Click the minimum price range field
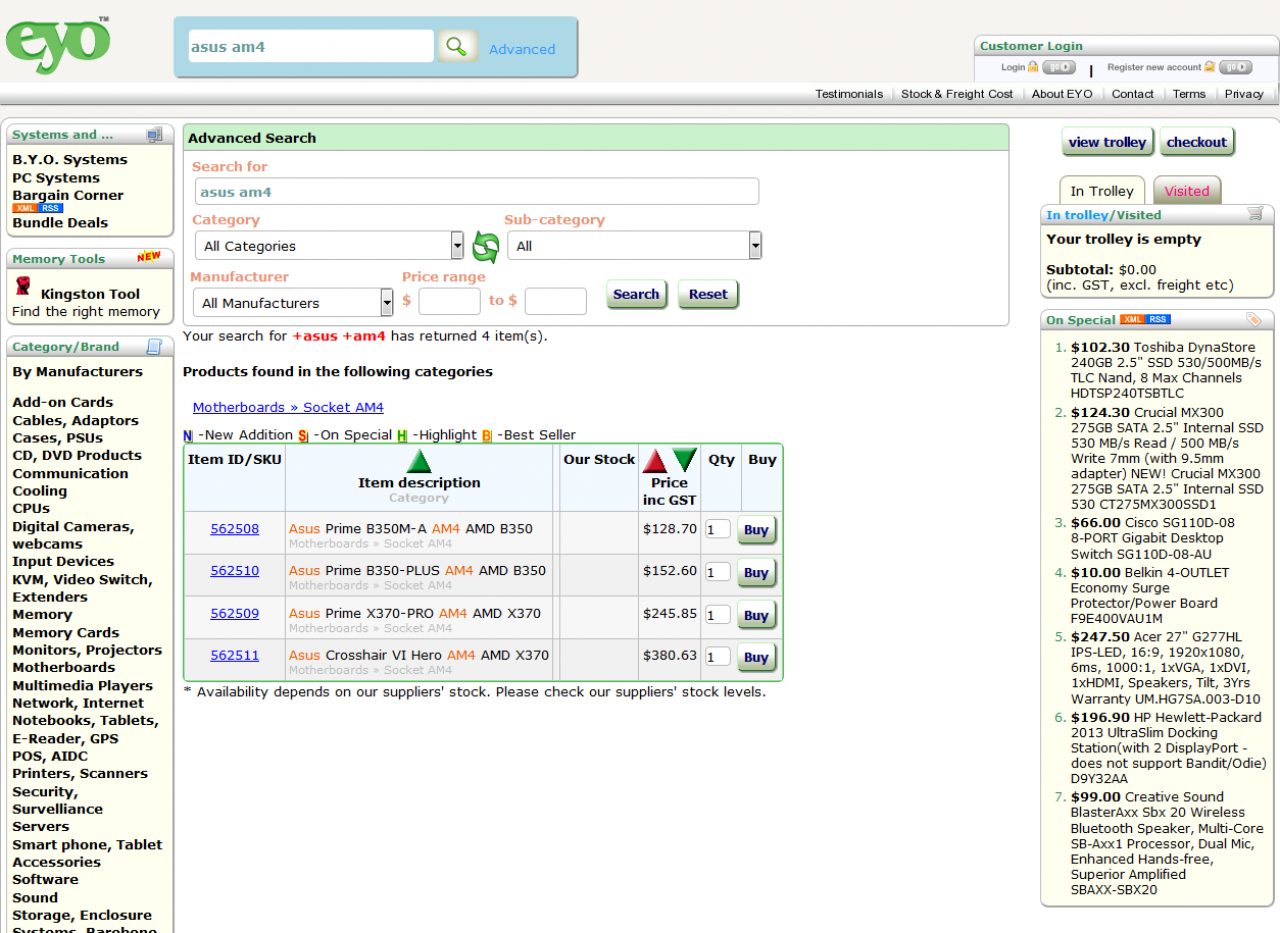The width and height of the screenshot is (1280, 933). pos(450,301)
